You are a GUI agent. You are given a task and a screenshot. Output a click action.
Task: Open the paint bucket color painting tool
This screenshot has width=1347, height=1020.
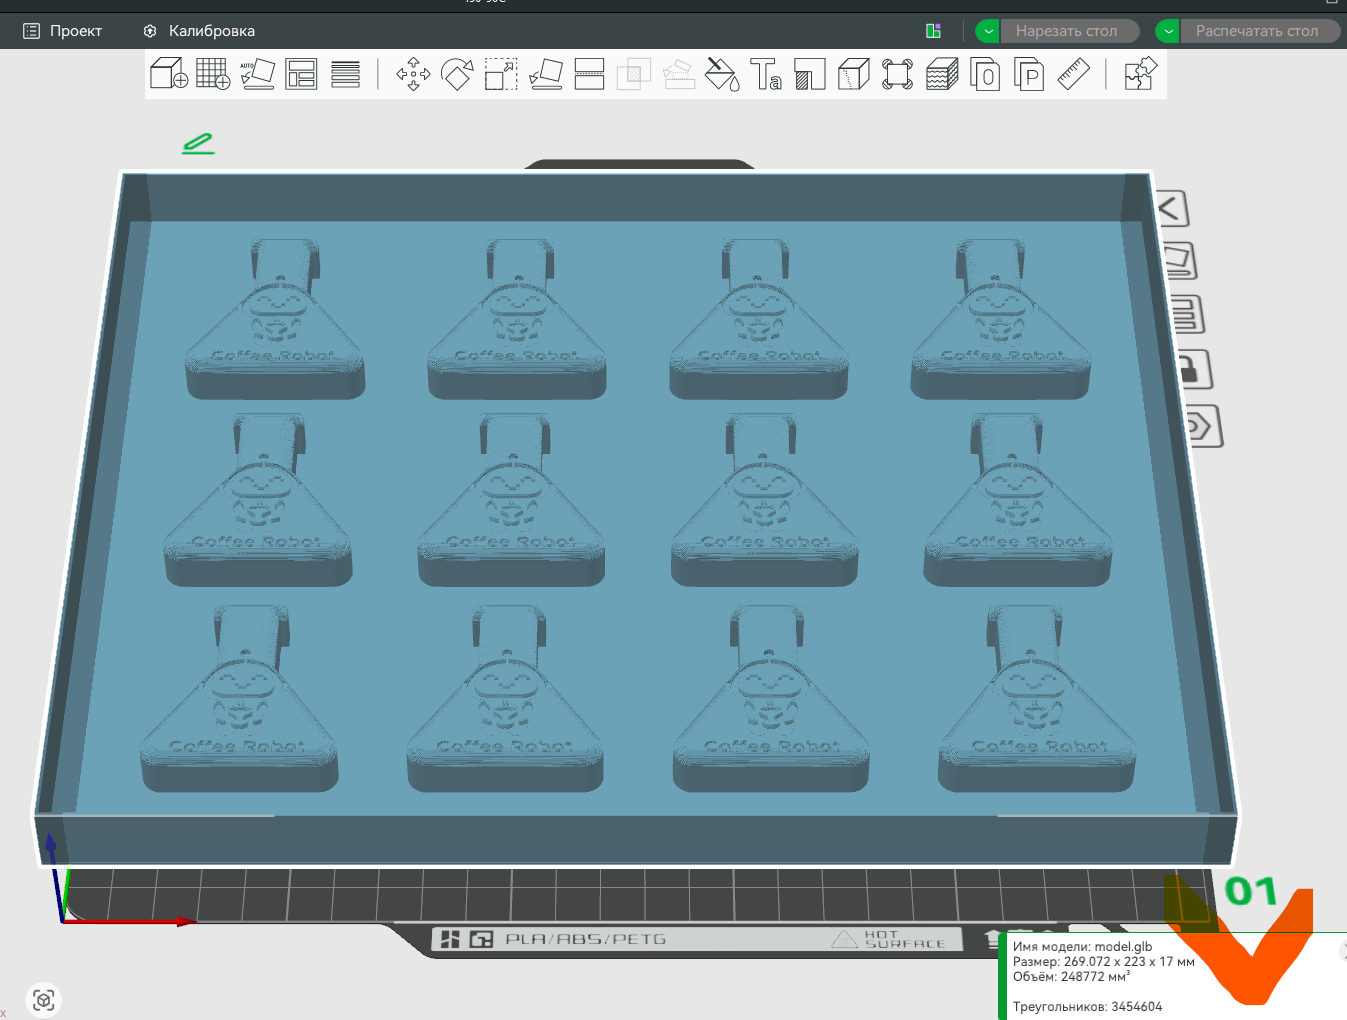(722, 75)
